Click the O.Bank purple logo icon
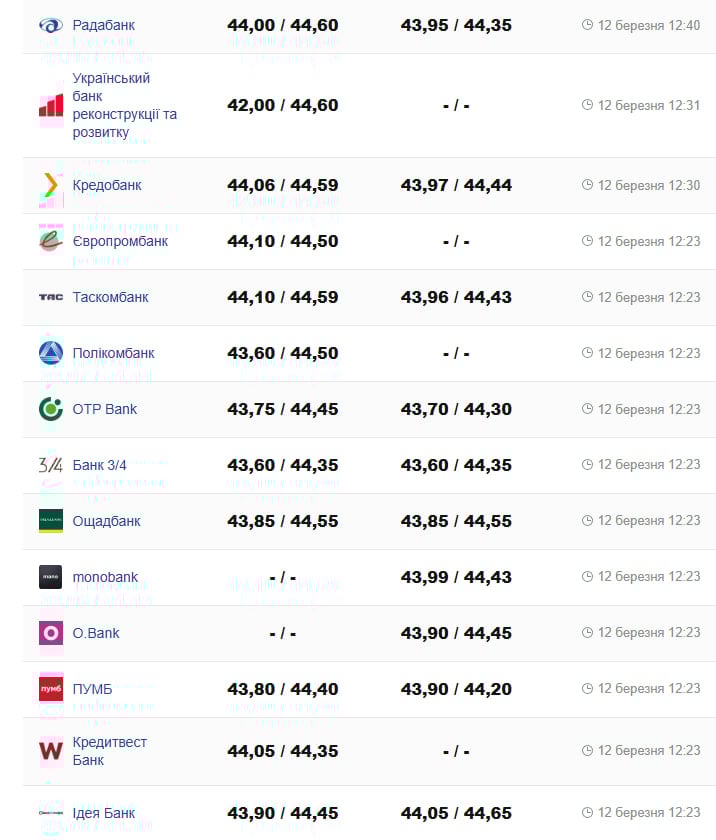716x840 pixels. tap(50, 633)
